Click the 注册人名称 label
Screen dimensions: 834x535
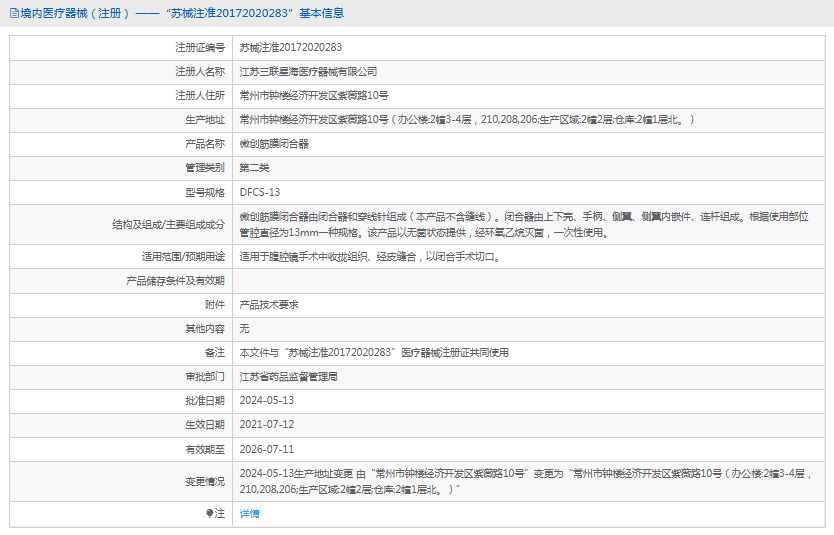tap(200, 72)
